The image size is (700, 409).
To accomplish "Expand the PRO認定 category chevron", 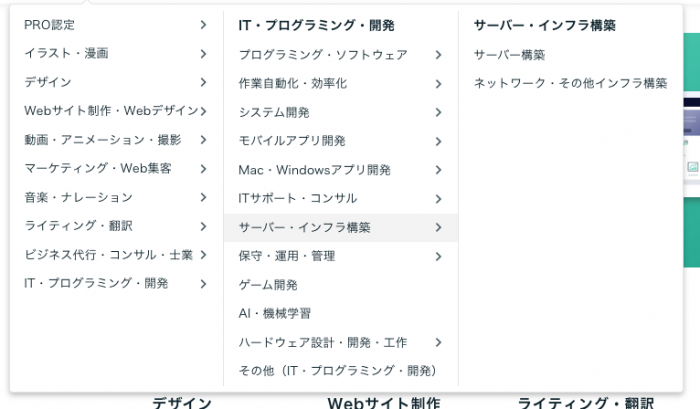I will point(203,24).
